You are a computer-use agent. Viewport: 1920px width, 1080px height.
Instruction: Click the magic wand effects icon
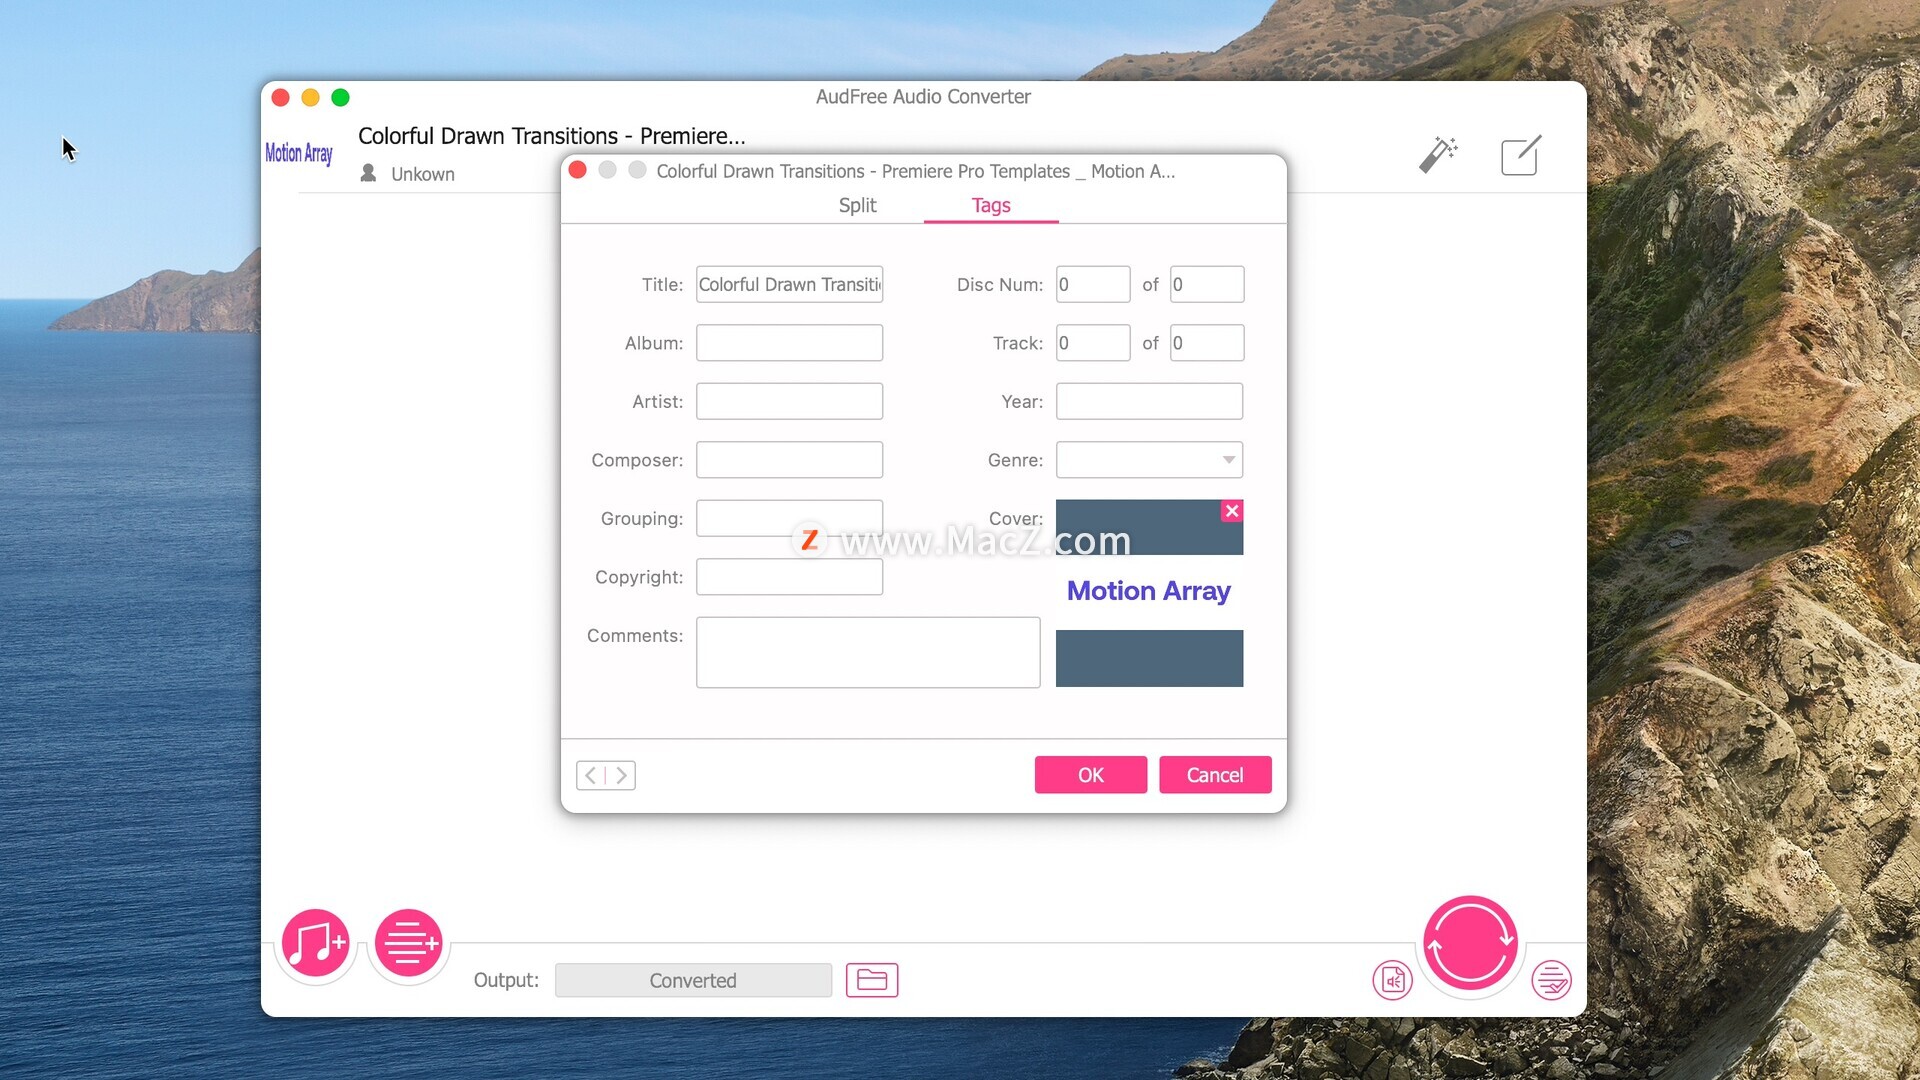pyautogui.click(x=1438, y=155)
